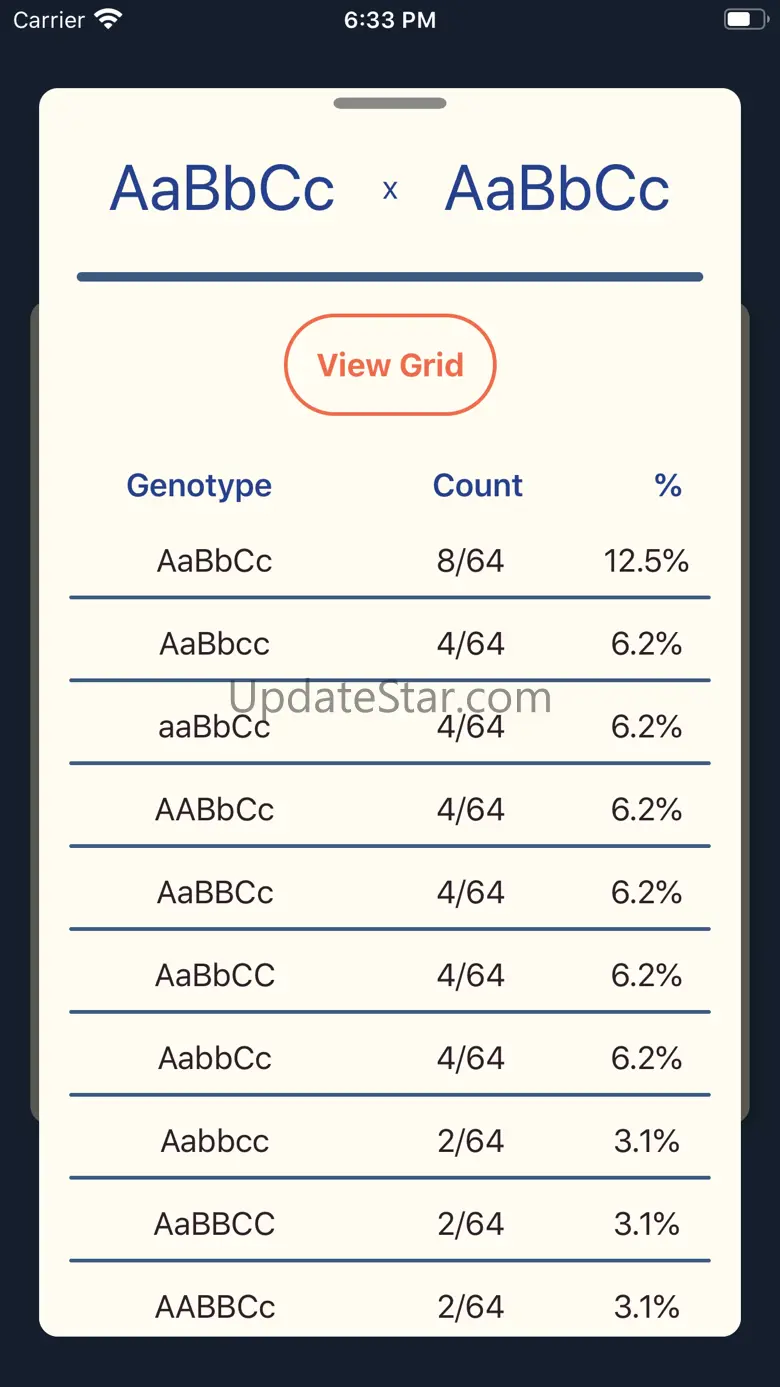The height and width of the screenshot is (1387, 780).
Task: Select the right parent genotype AaBbCc
Action: (557, 189)
